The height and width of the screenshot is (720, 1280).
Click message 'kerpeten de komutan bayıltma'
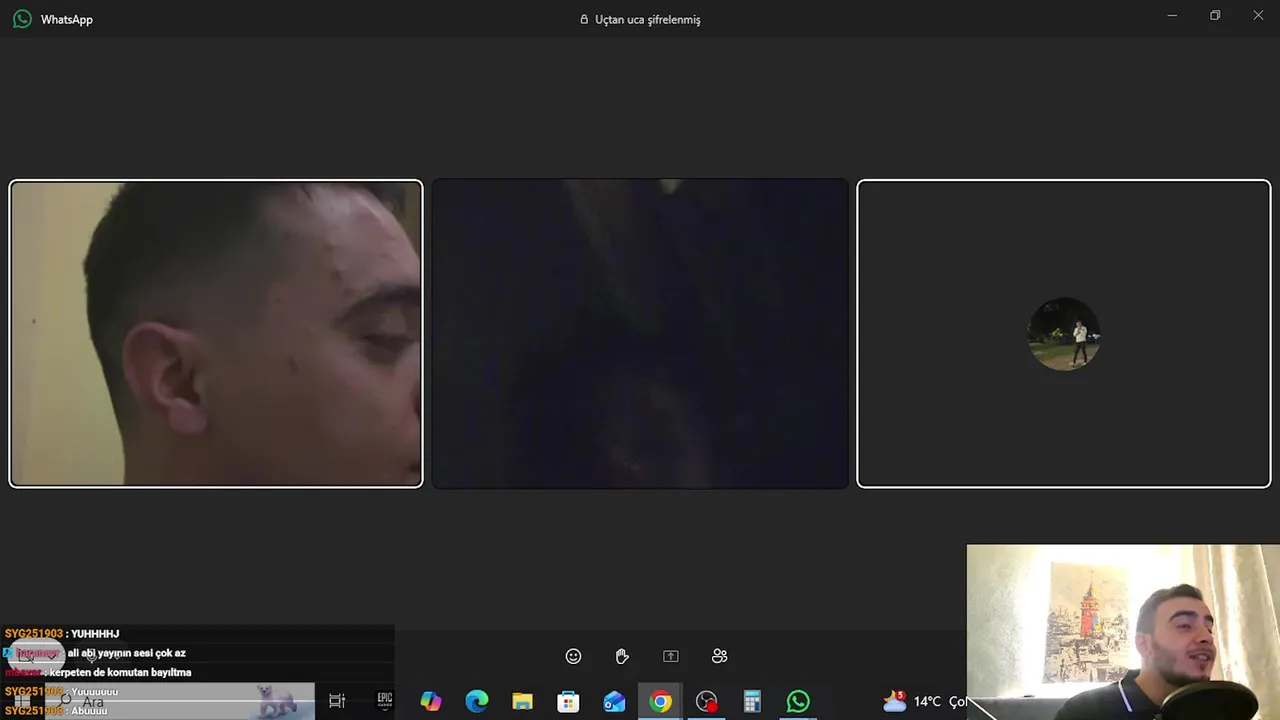(120, 672)
